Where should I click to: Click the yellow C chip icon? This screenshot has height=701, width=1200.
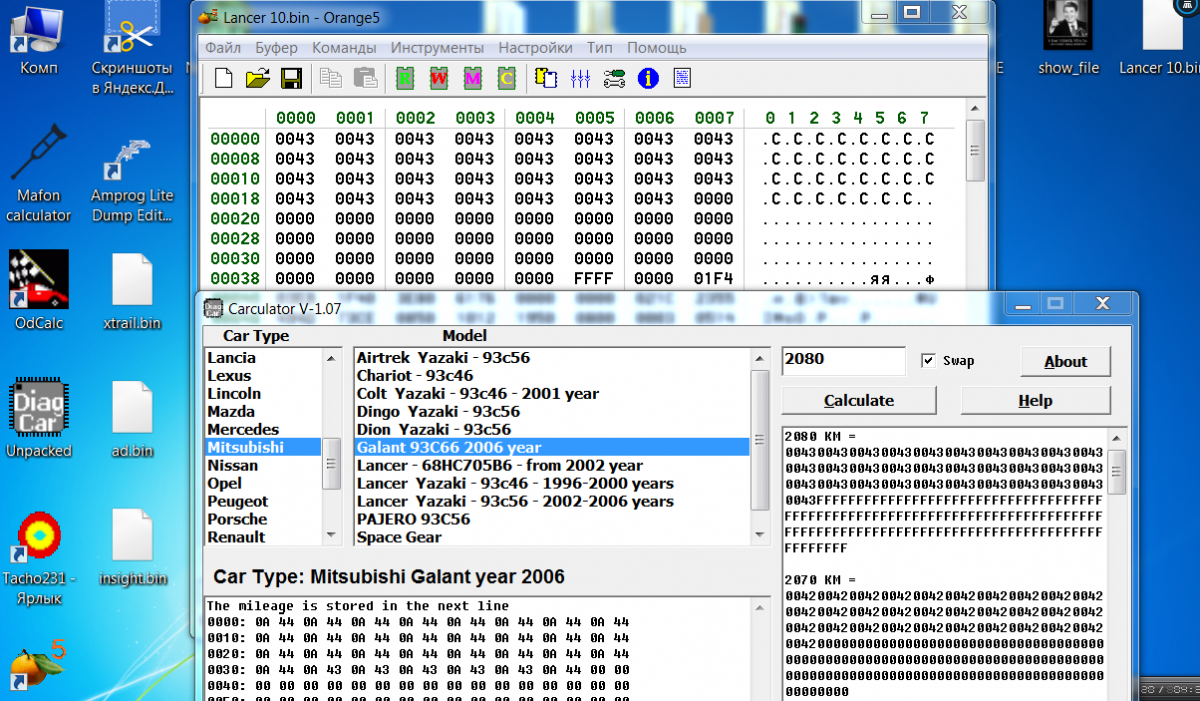(507, 78)
